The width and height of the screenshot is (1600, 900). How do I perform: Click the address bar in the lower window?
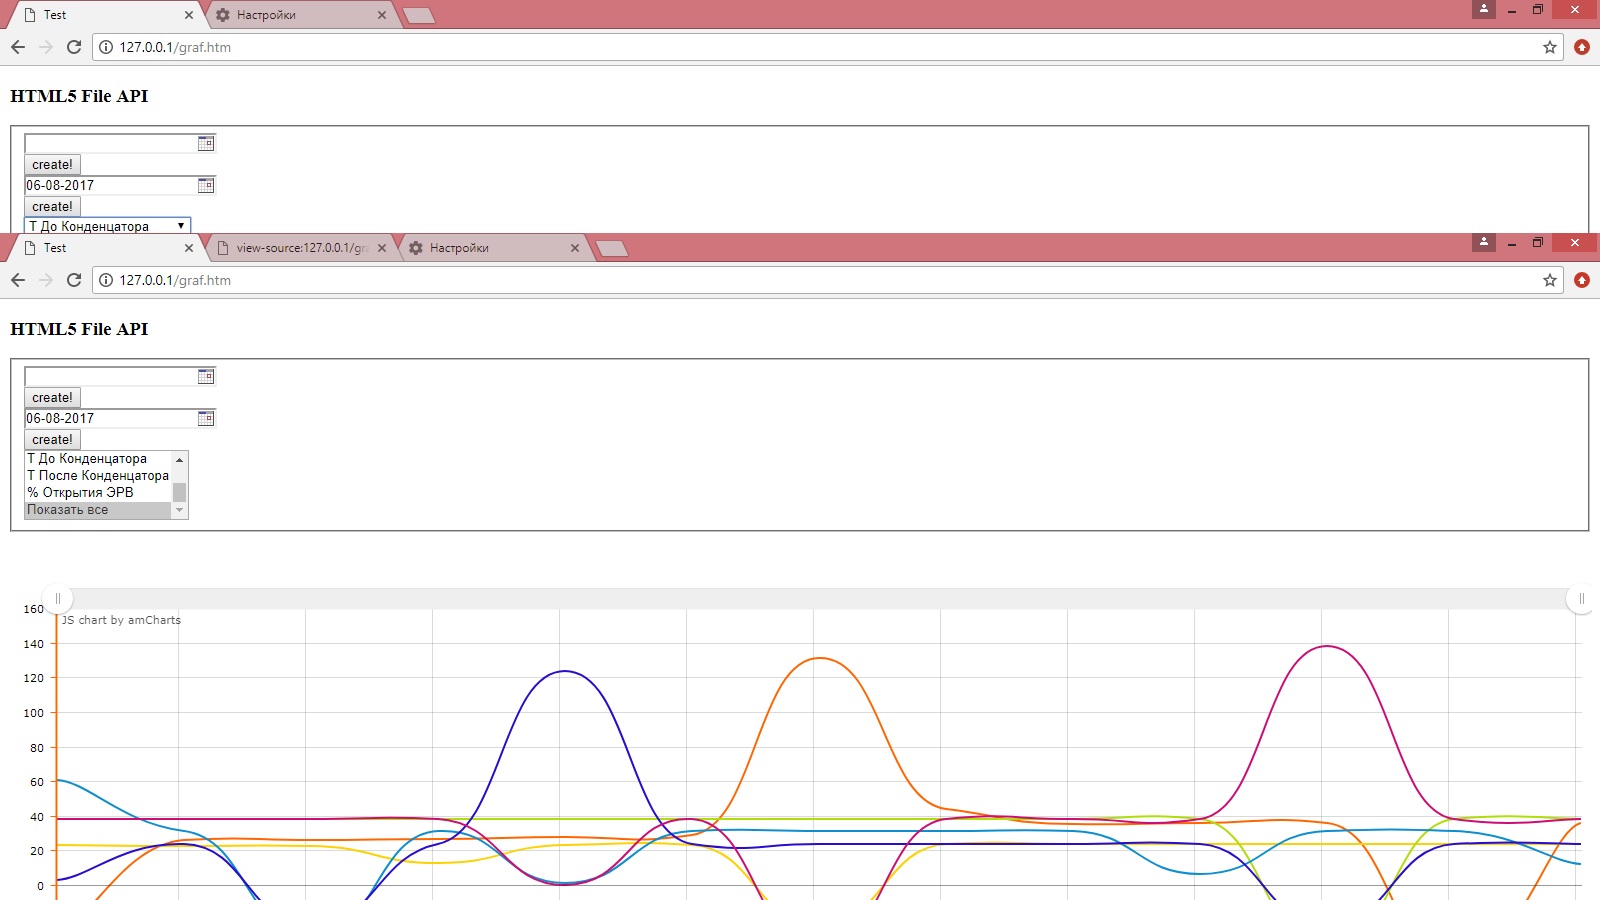827,280
